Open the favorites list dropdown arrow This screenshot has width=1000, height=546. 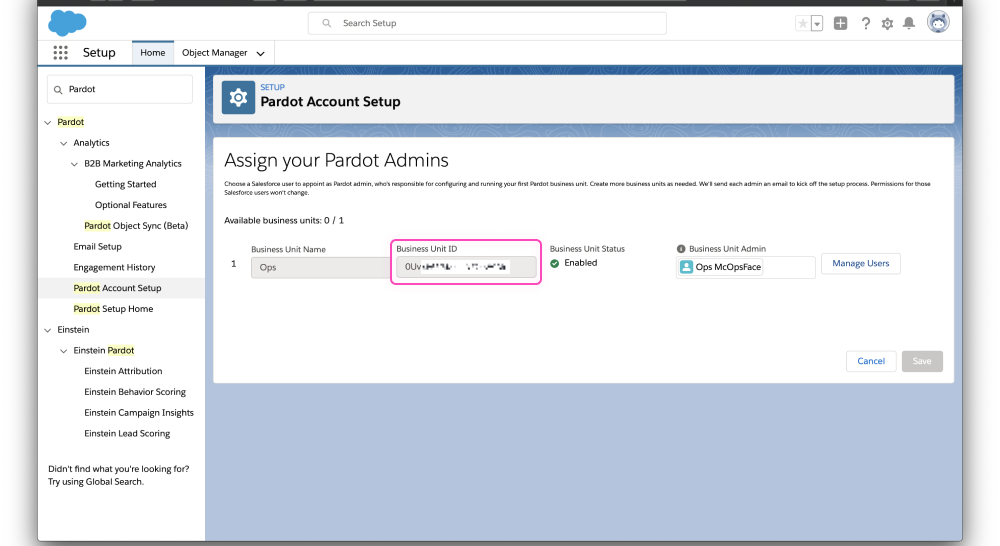[x=817, y=23]
